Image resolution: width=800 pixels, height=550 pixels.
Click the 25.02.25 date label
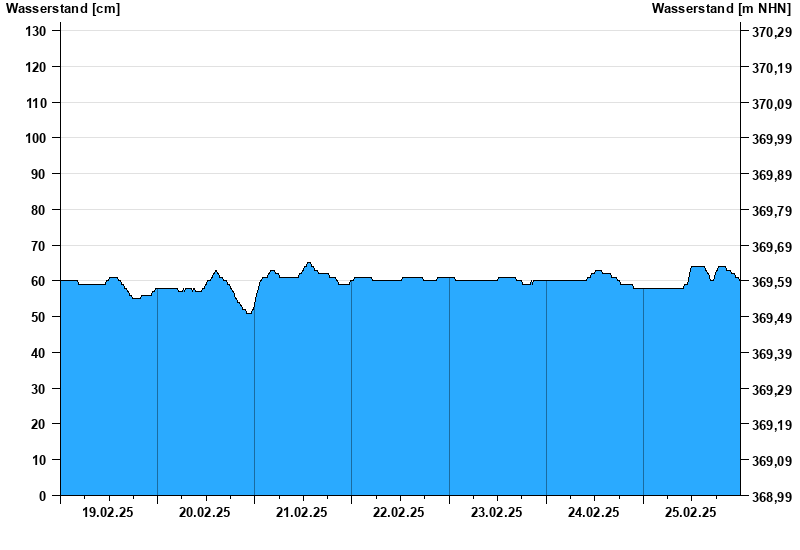click(x=690, y=512)
